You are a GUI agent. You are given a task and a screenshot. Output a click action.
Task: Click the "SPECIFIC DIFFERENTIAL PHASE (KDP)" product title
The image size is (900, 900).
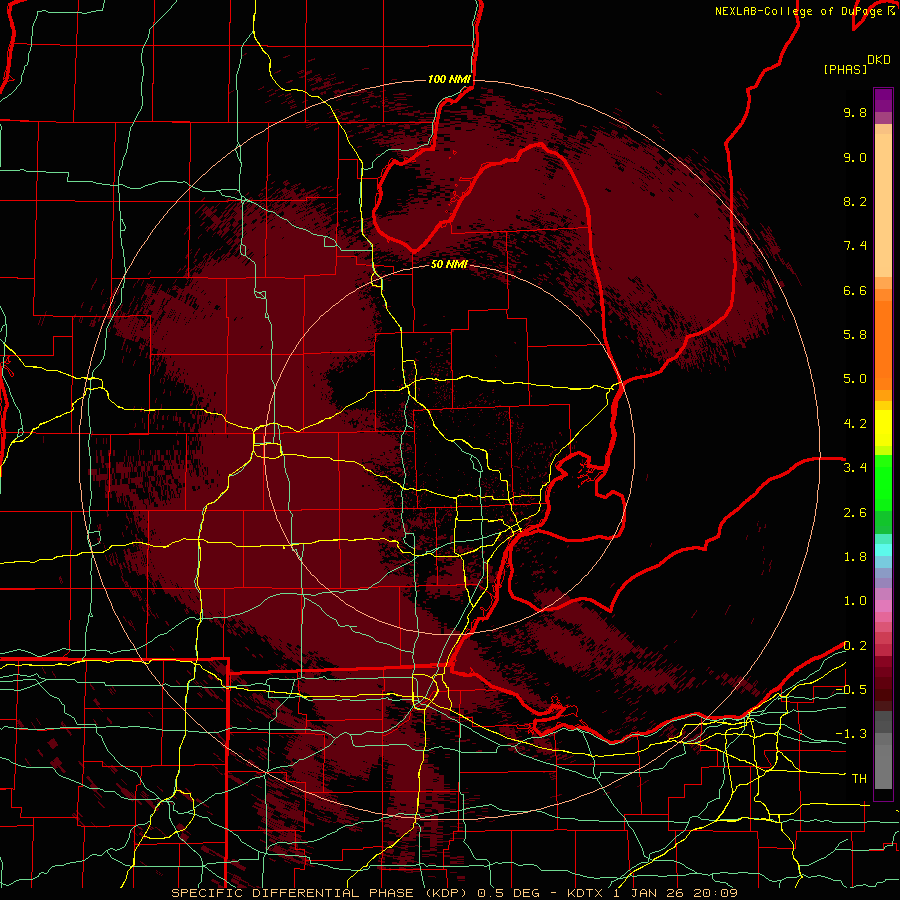click(320, 893)
